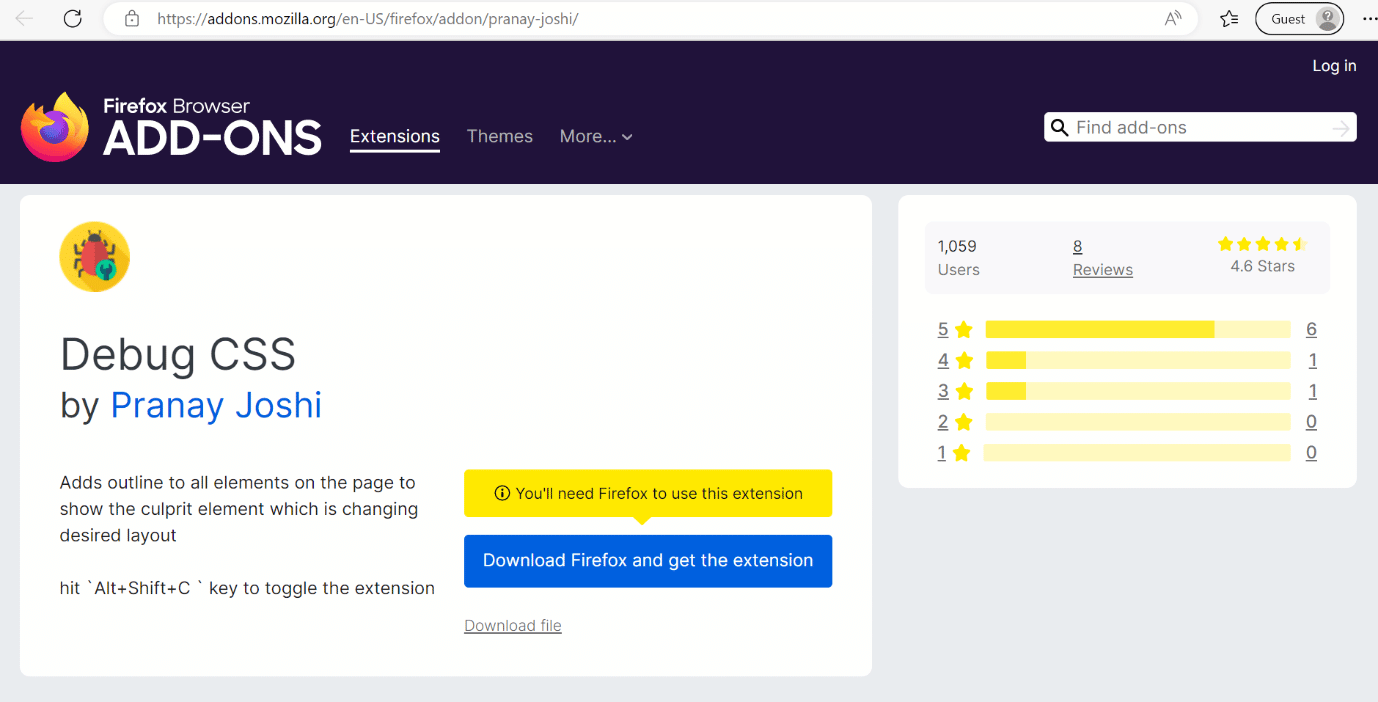Expand the More... dropdown menu
This screenshot has width=1378, height=702.
coord(596,137)
